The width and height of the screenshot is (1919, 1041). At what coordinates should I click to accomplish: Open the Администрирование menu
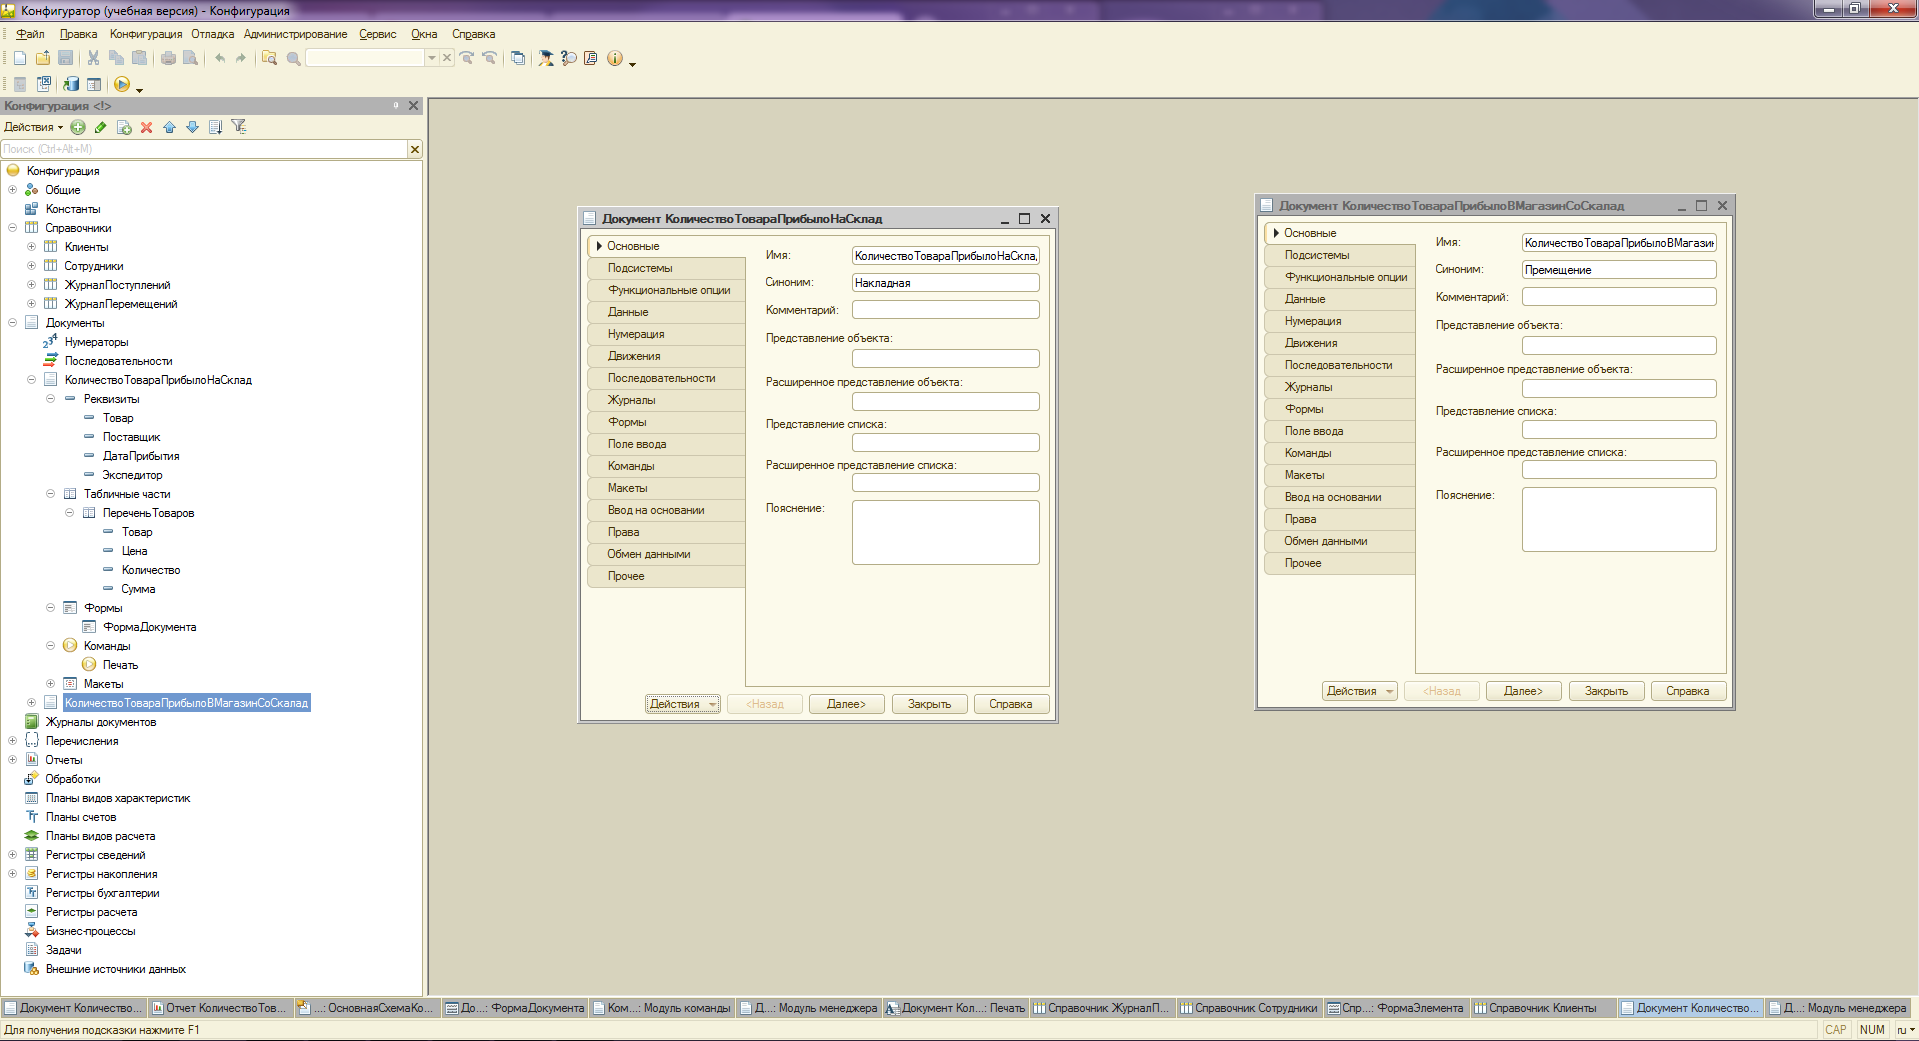pyautogui.click(x=296, y=34)
